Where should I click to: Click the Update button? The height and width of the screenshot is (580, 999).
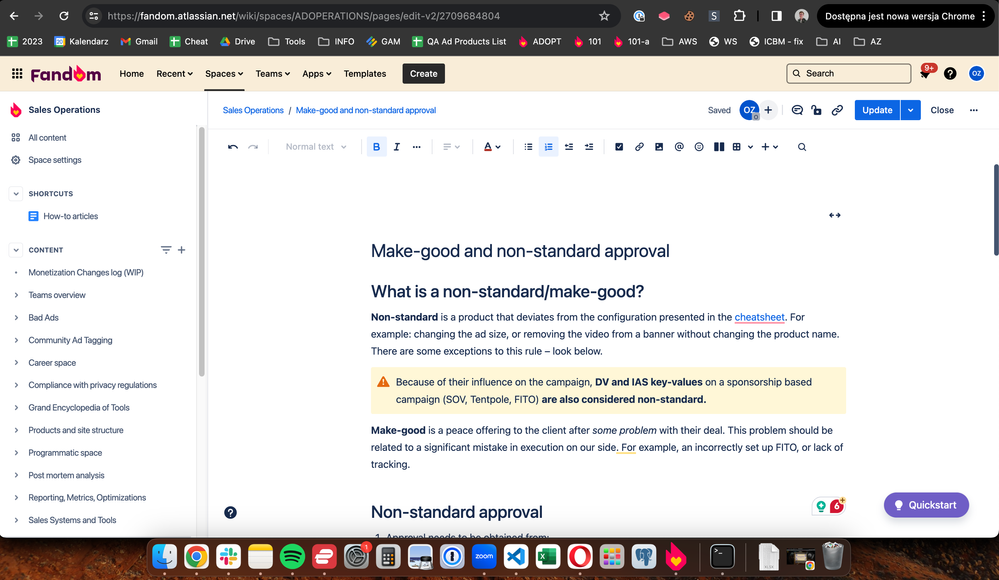pos(877,110)
